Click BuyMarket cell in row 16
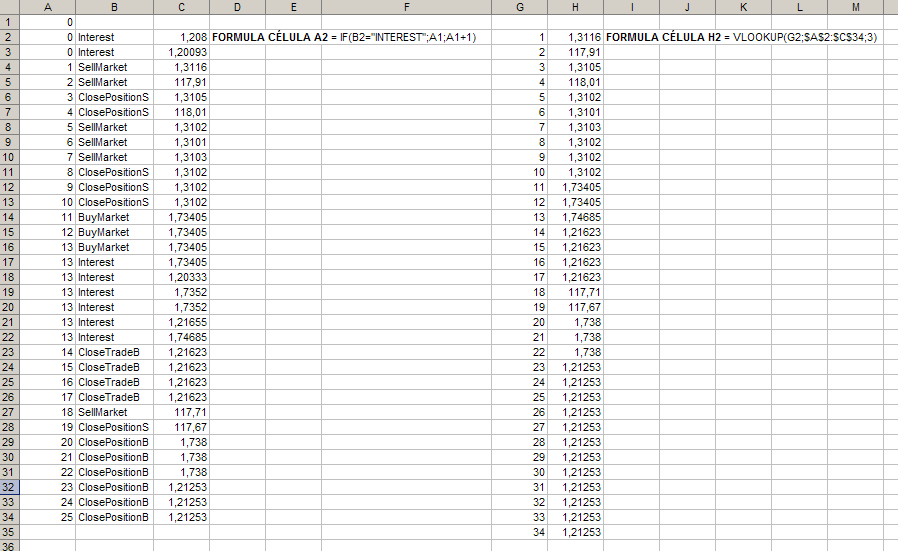 [x=114, y=247]
